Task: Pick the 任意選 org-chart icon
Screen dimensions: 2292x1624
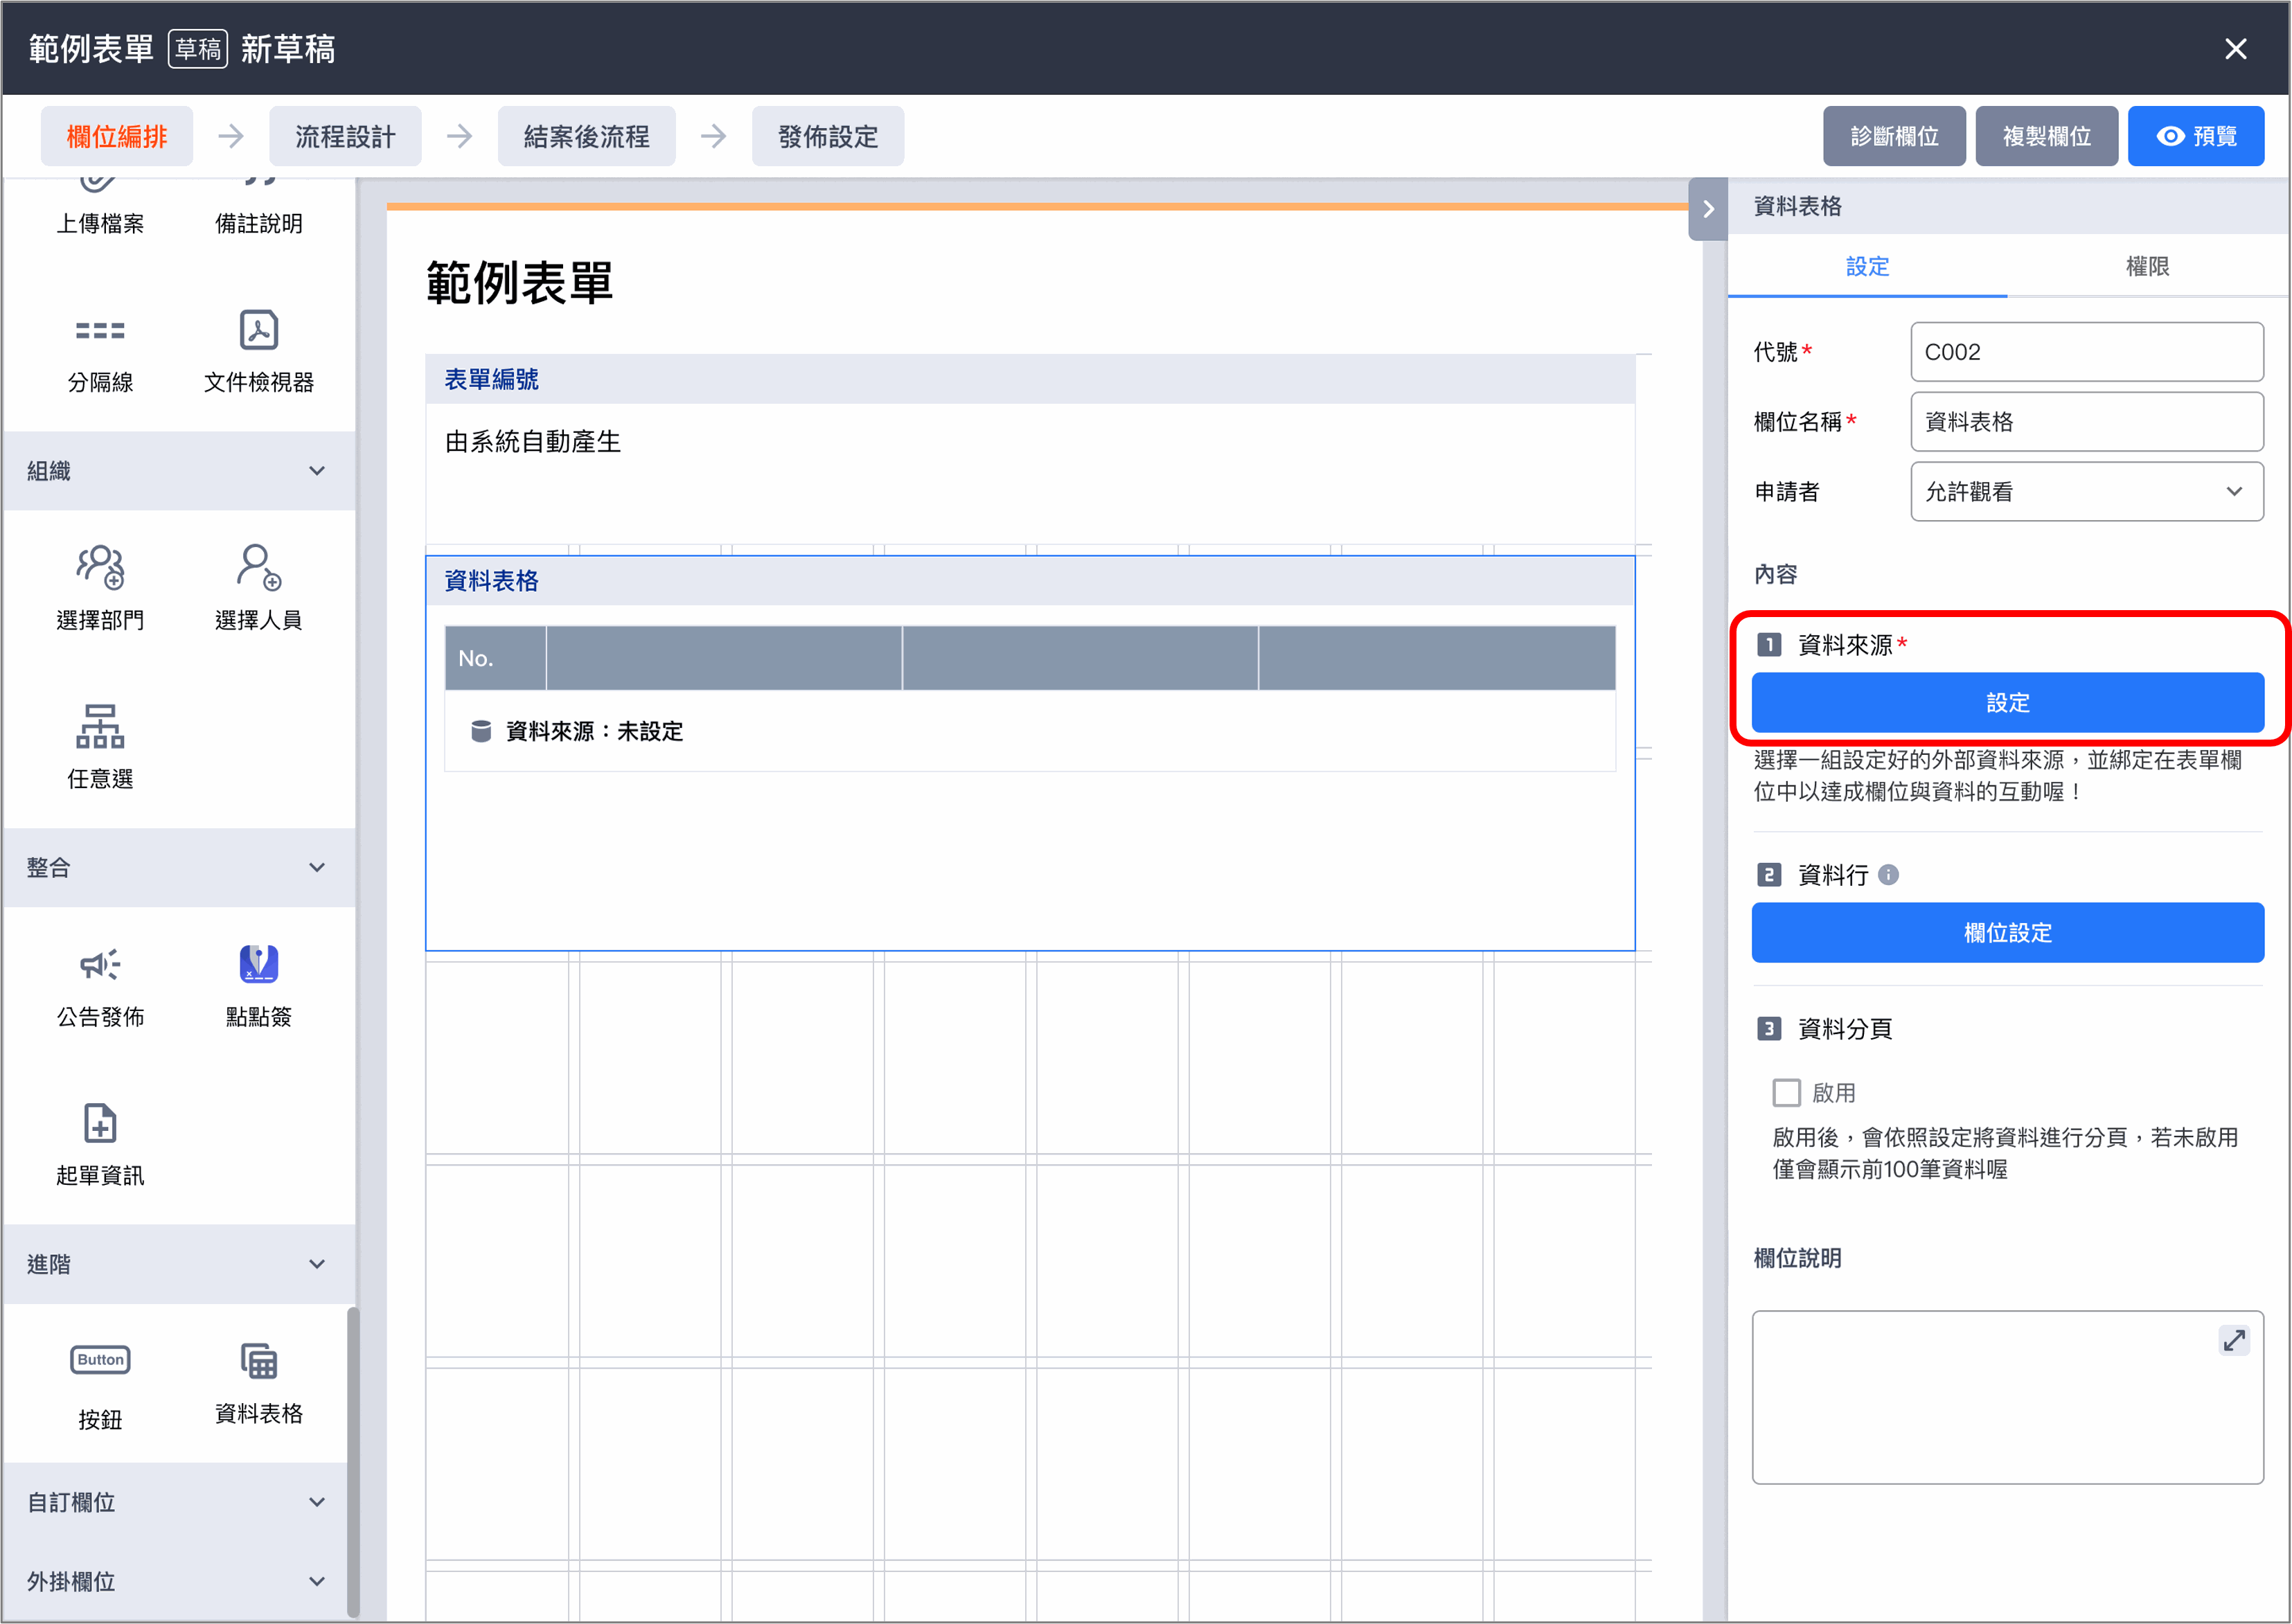Action: 100,726
